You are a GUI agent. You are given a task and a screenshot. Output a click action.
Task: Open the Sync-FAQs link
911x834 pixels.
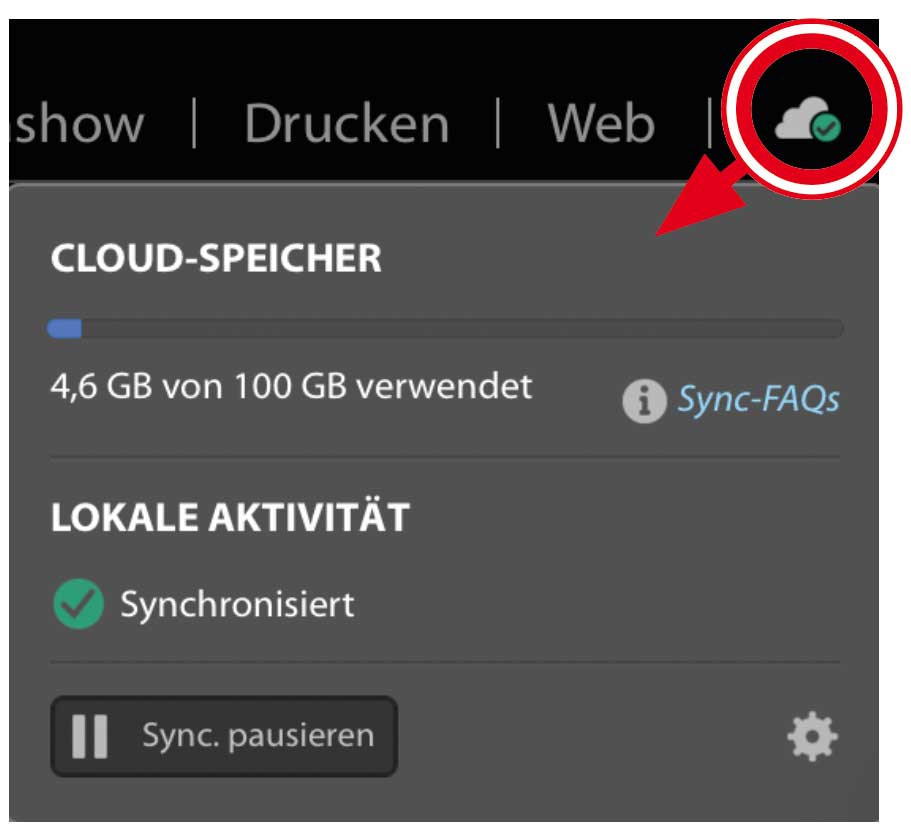[x=758, y=400]
